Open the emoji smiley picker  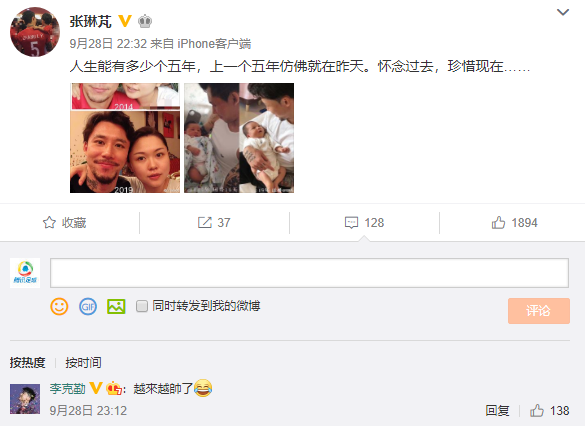(59, 307)
